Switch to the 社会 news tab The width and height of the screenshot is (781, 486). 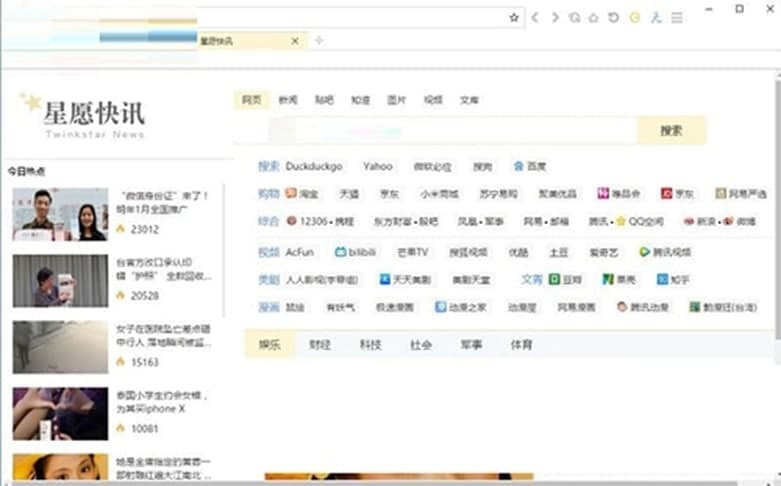[421, 345]
